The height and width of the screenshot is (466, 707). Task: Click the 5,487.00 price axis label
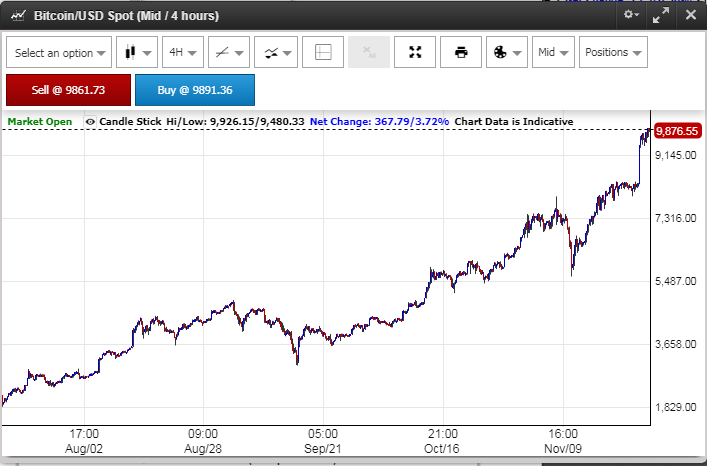pos(675,281)
